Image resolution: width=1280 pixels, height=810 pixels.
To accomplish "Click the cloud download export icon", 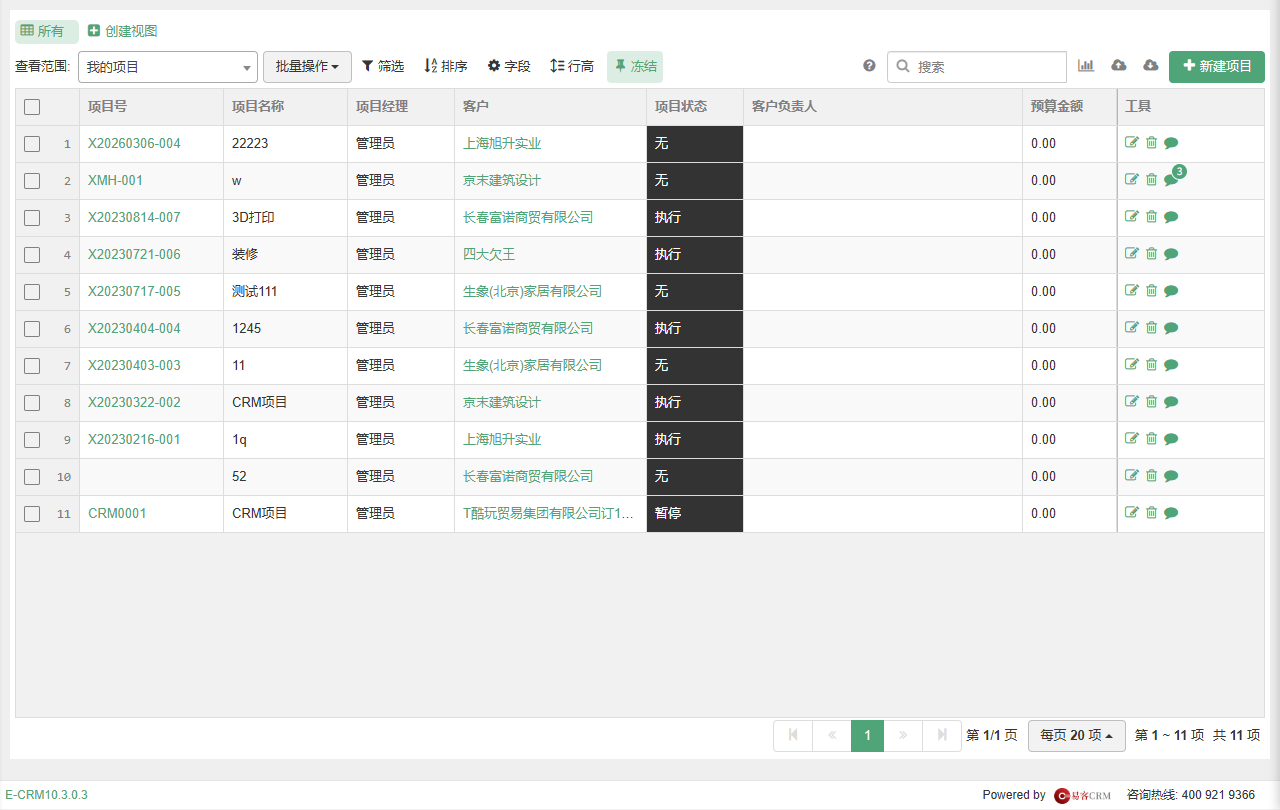I will tap(1151, 66).
